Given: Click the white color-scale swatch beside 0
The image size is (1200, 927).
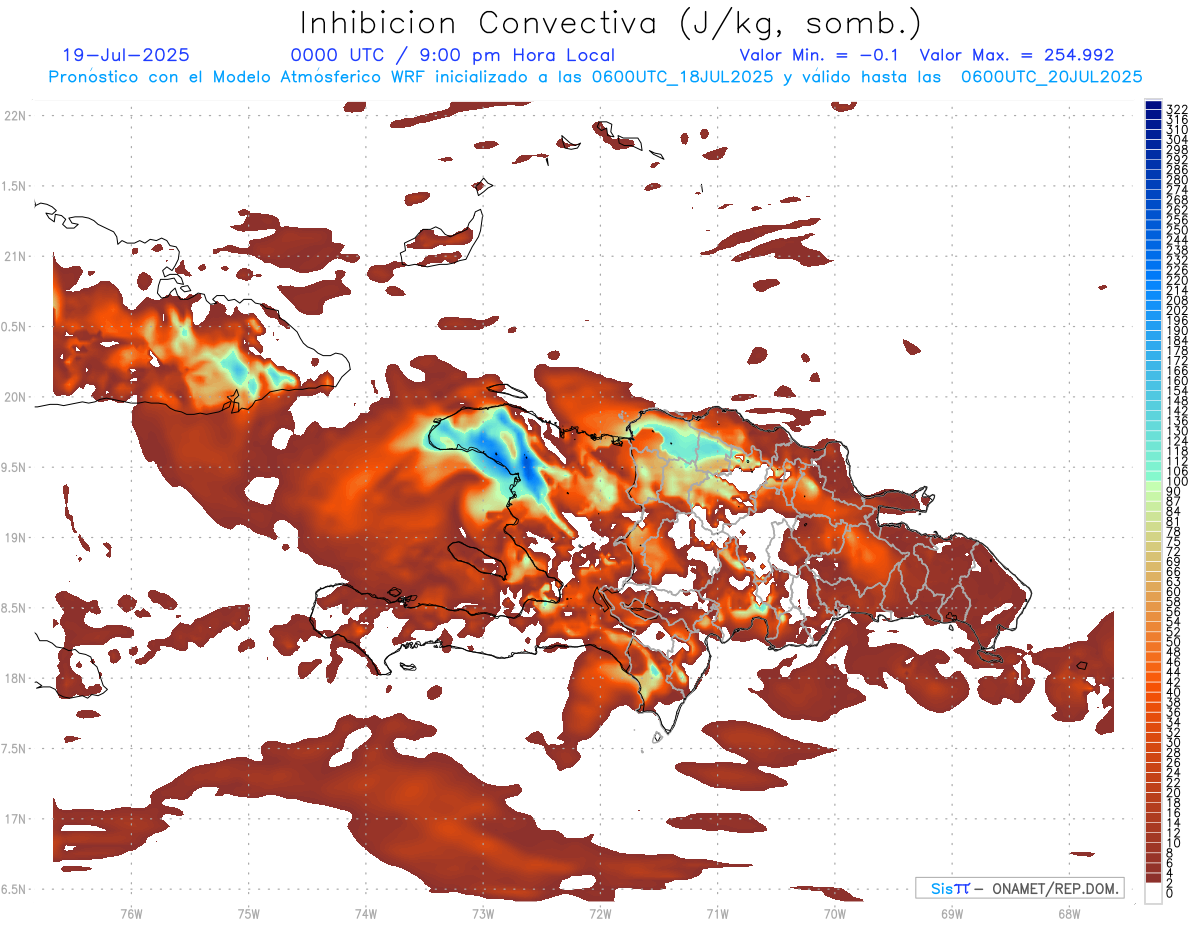Looking at the screenshot, I should 1154,893.
